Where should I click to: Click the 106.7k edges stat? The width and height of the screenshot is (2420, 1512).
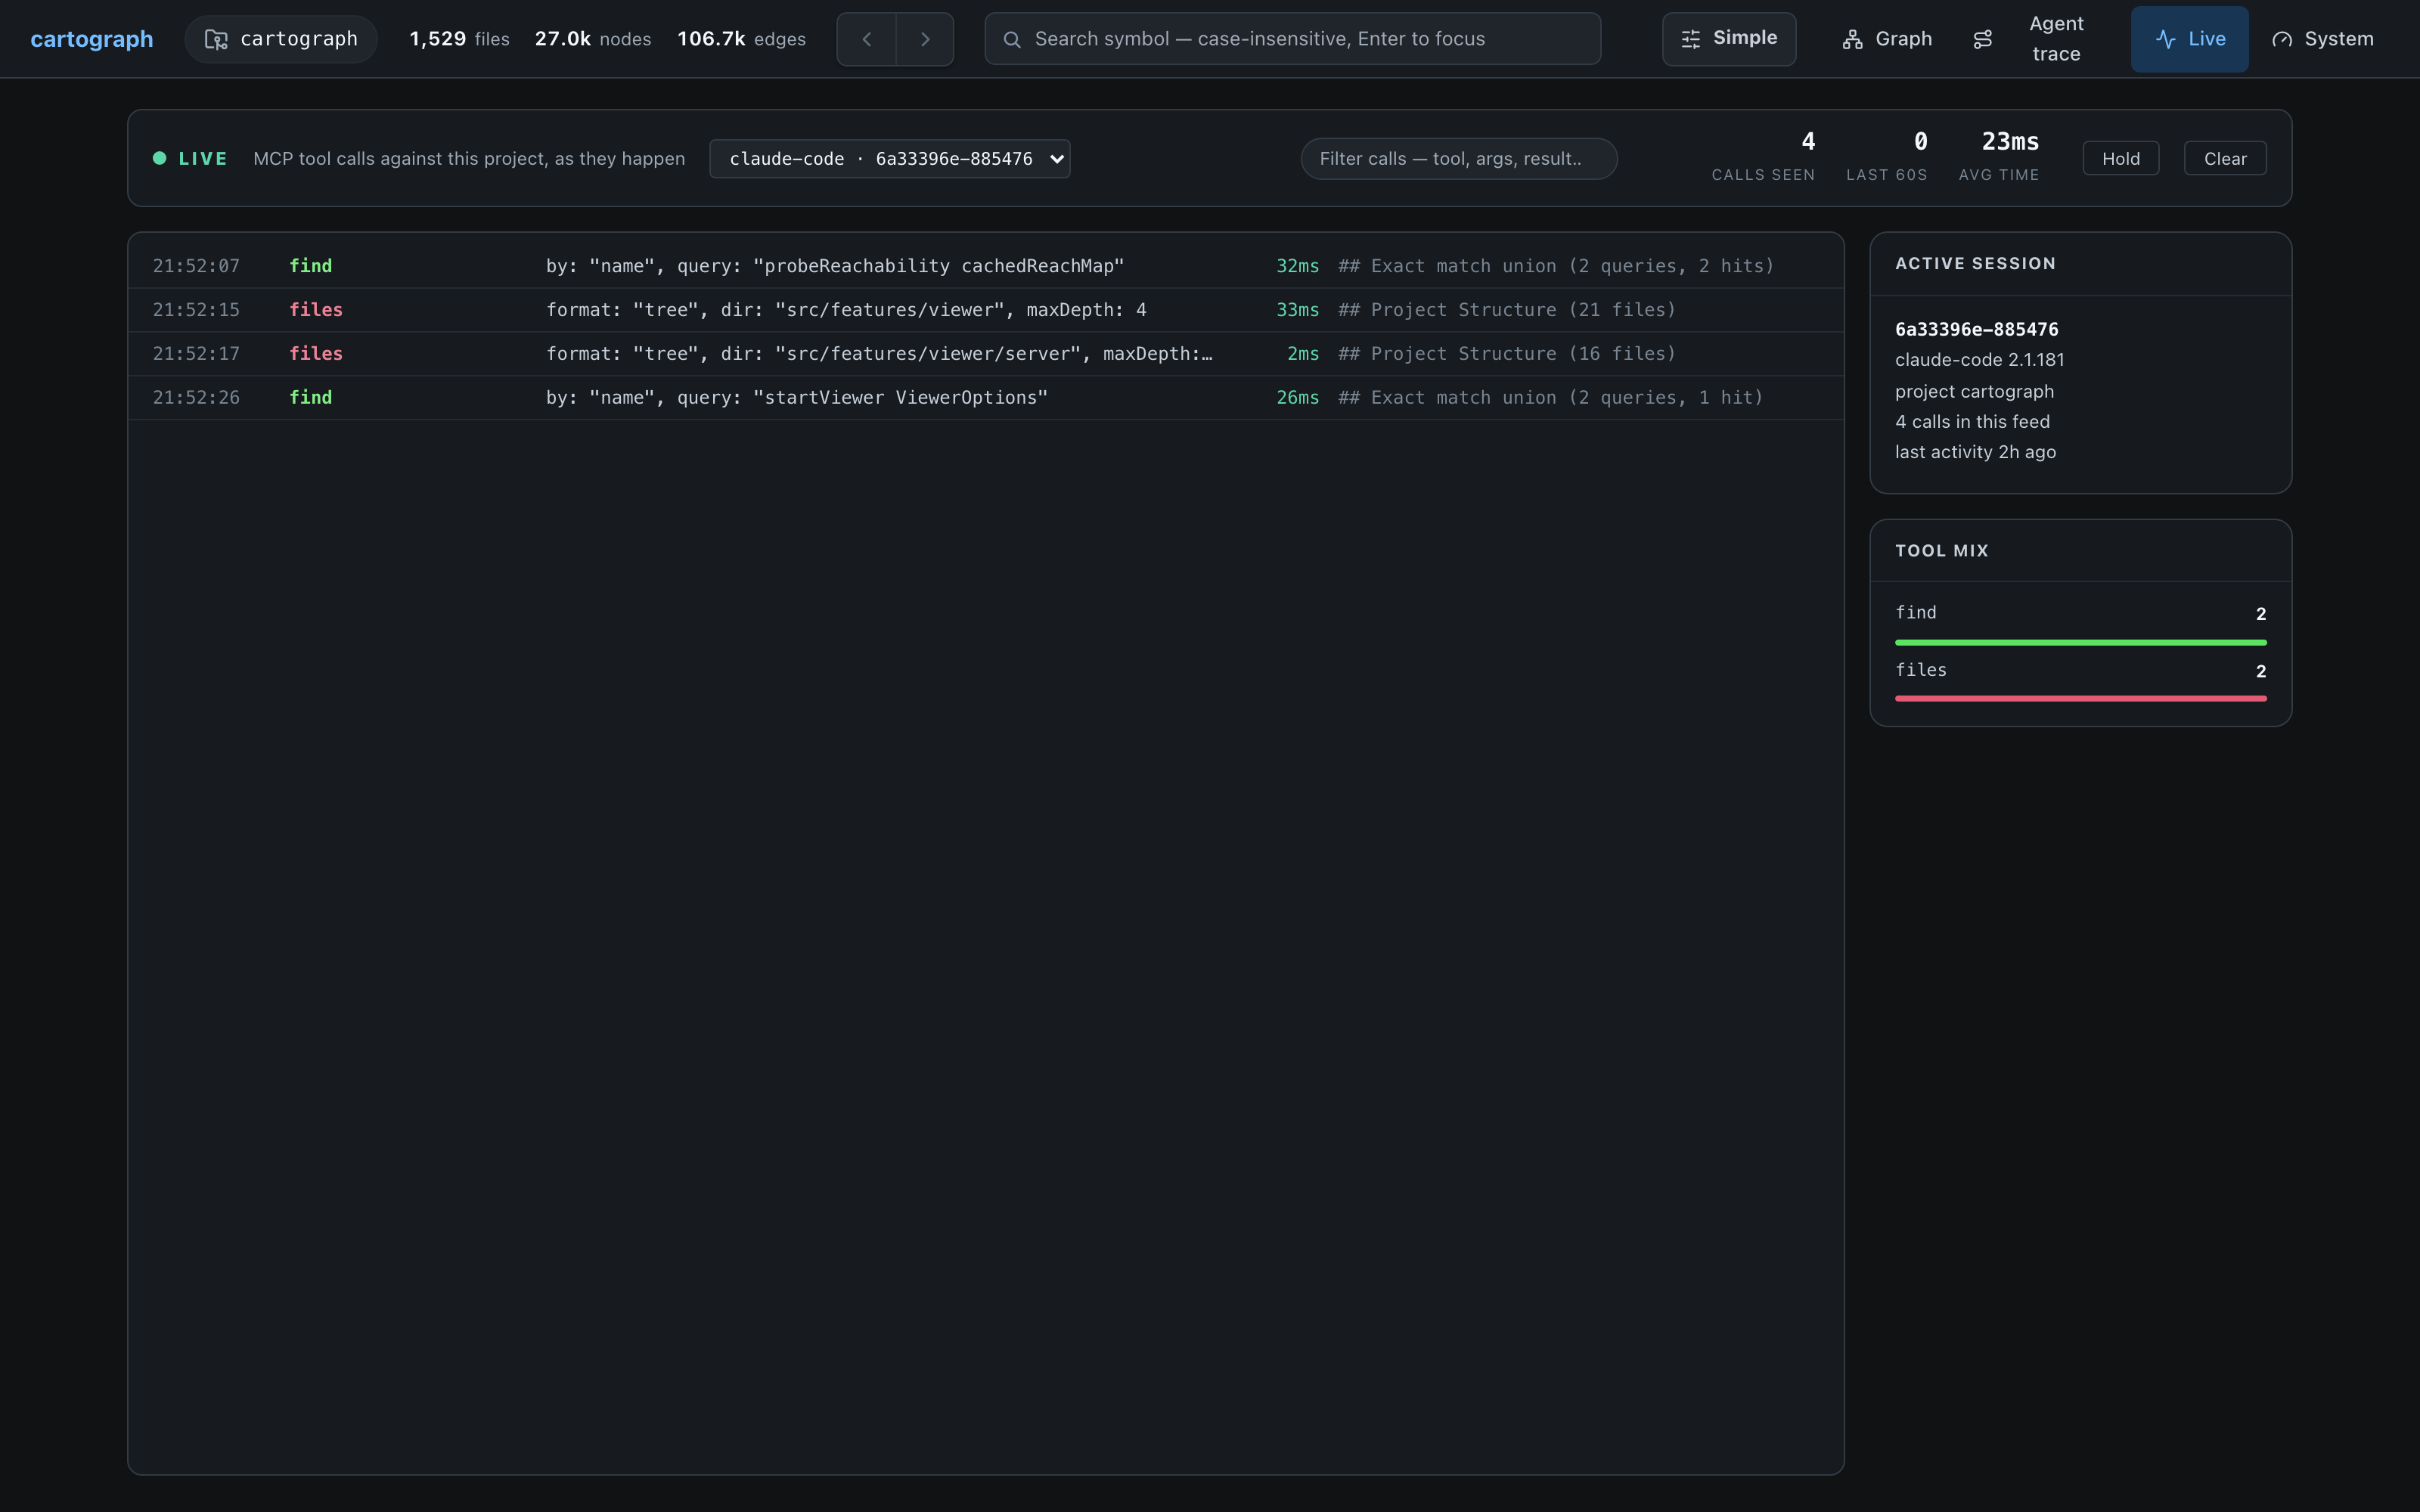coord(741,39)
